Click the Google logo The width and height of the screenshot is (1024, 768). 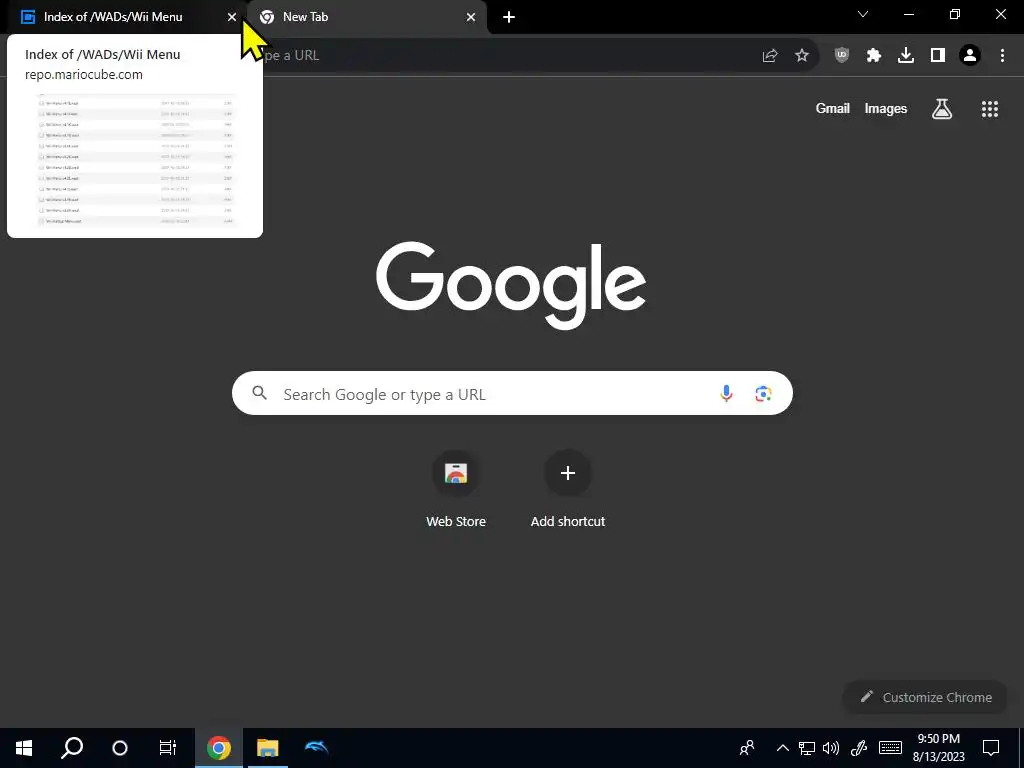pyautogui.click(x=511, y=285)
